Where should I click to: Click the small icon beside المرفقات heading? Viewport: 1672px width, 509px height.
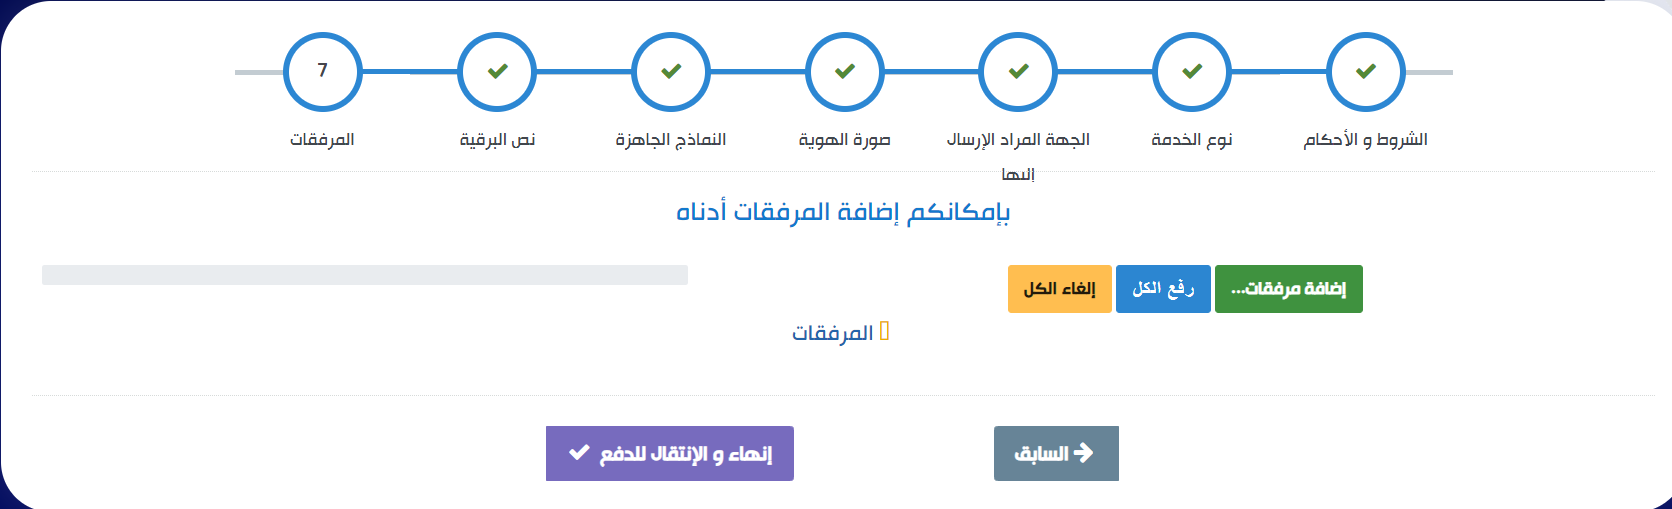884,331
